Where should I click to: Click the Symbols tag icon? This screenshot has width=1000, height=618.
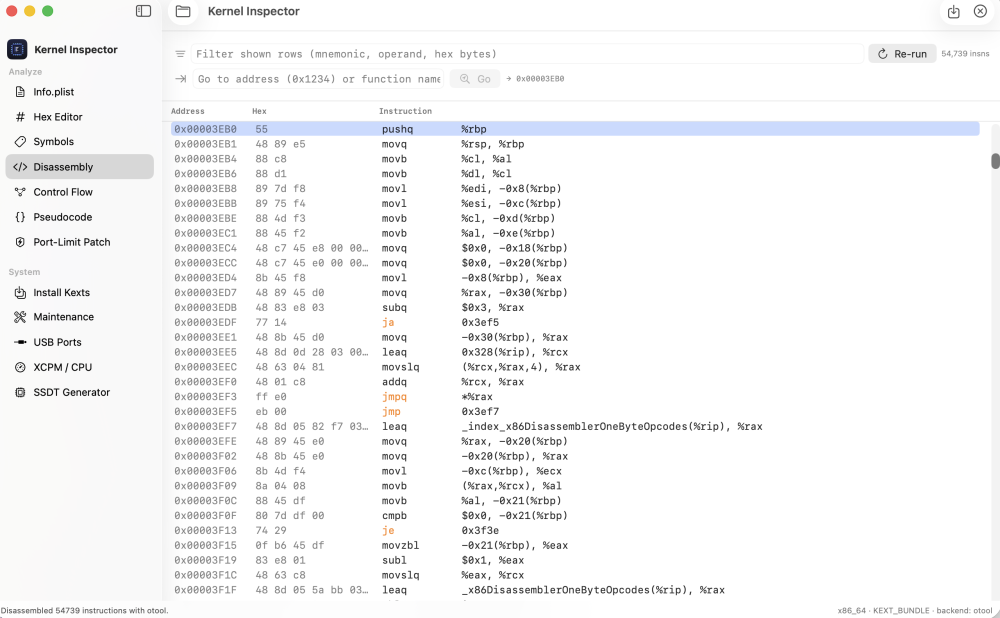[x=20, y=142]
